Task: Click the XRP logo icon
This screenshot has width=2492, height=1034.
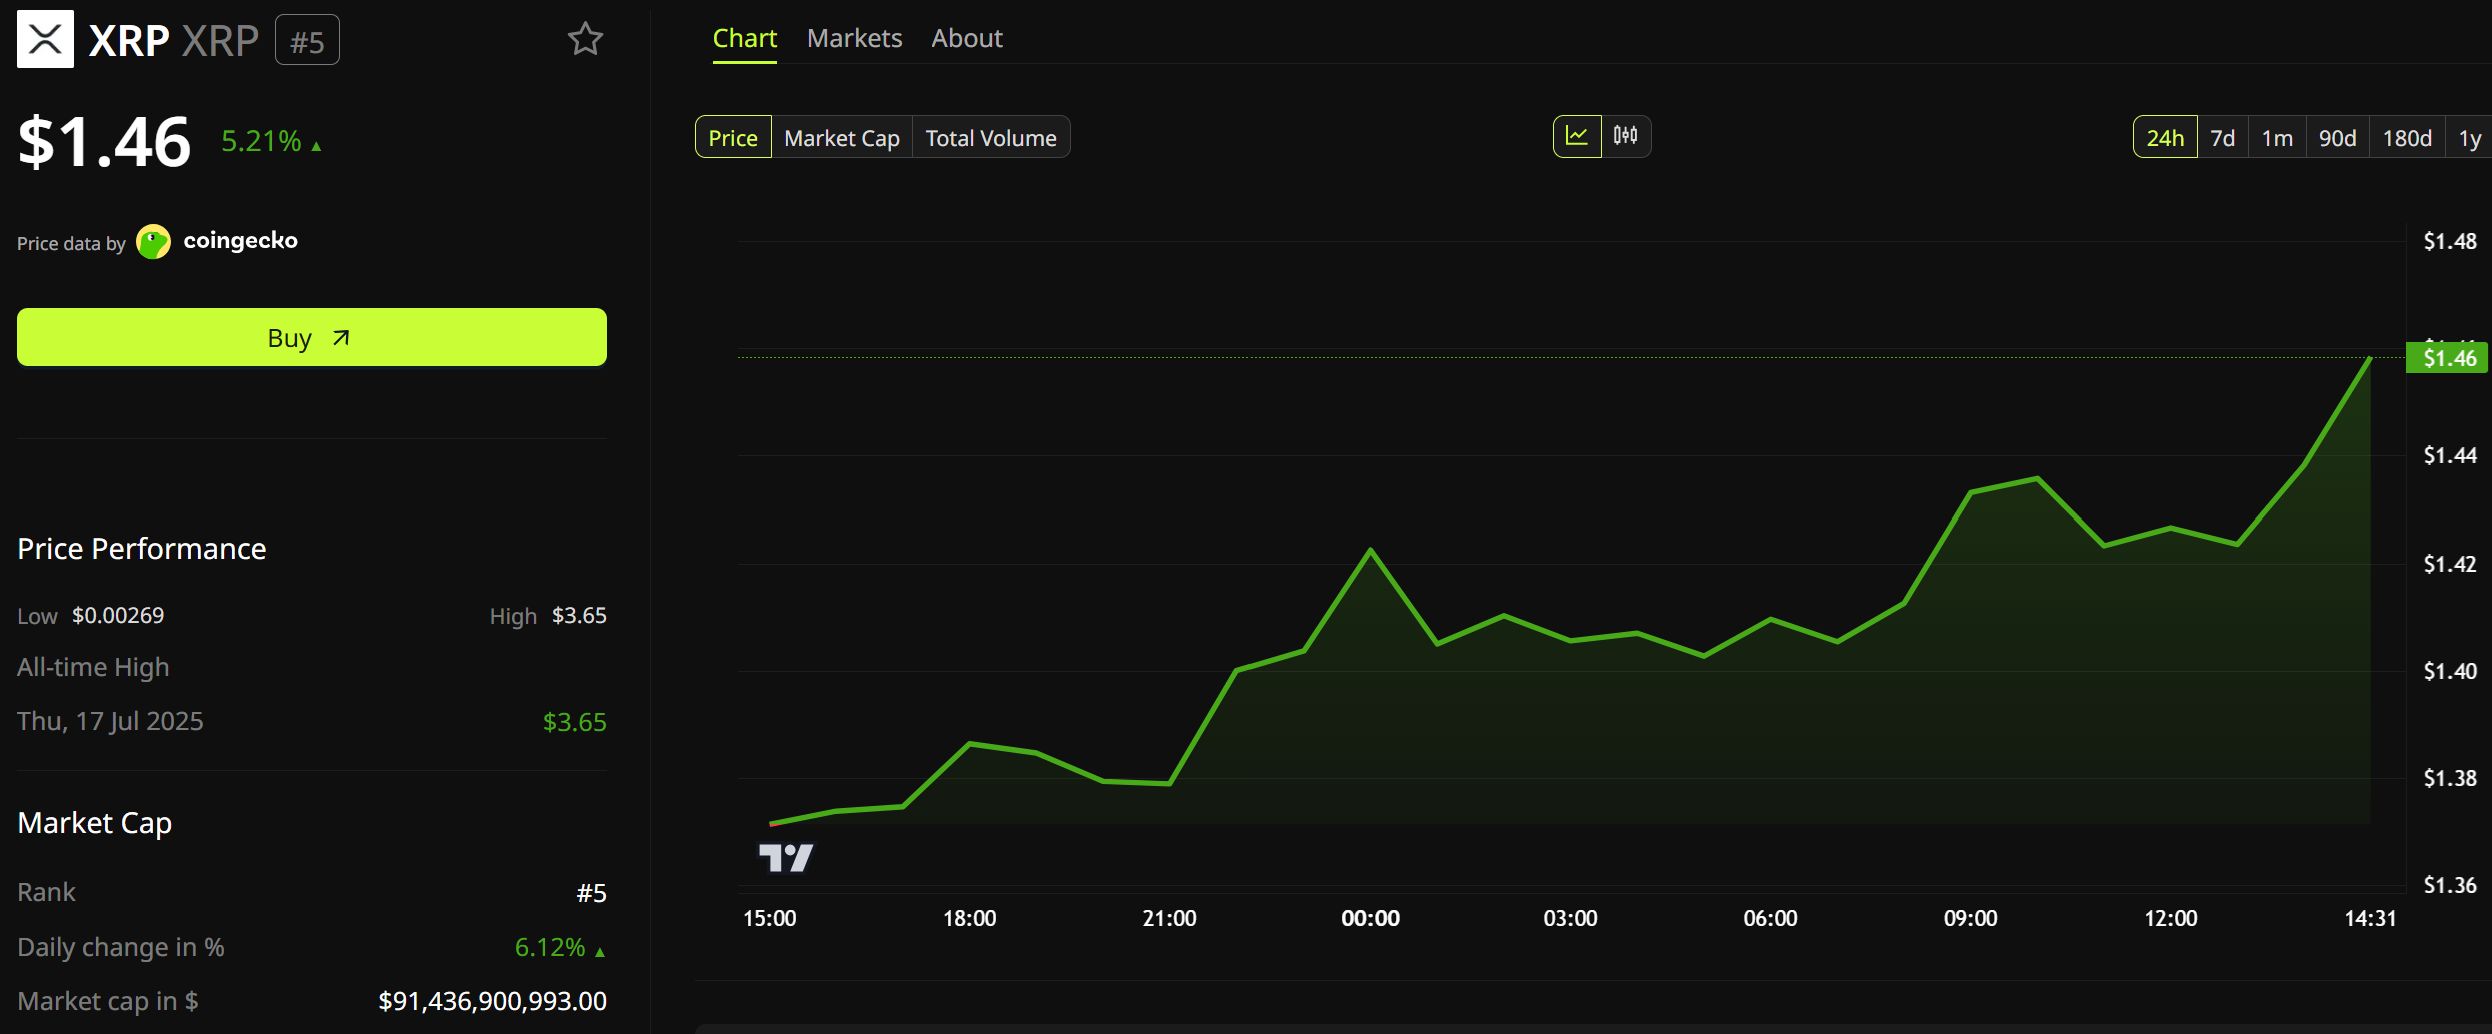Action: tap(45, 39)
